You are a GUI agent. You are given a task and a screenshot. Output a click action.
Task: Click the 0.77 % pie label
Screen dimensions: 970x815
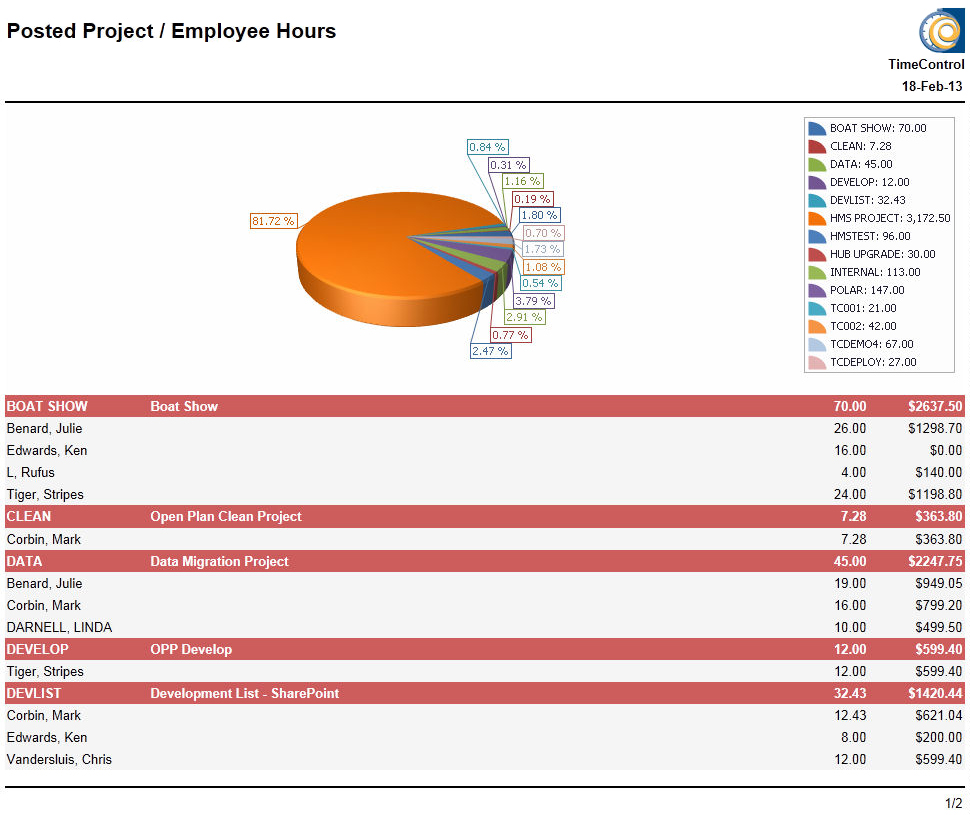pyautogui.click(x=510, y=335)
